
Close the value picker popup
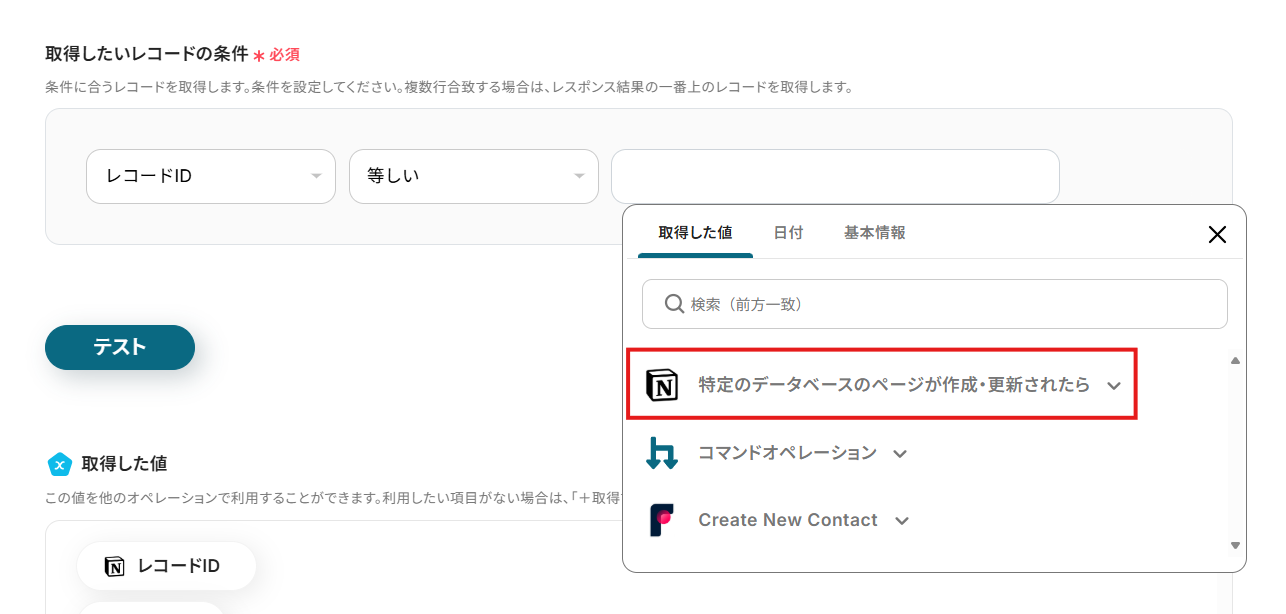[1217, 234]
